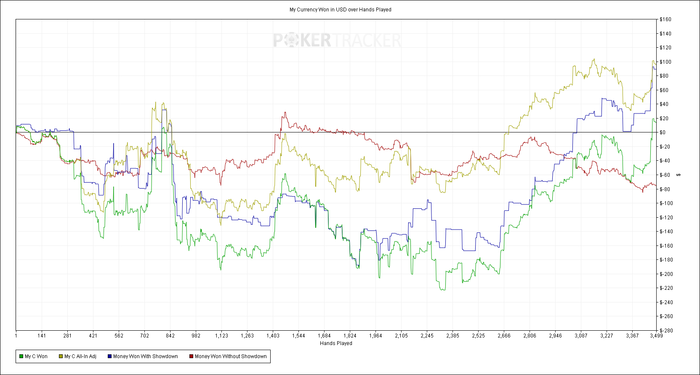Click the "562" x-axis tick label
The height and width of the screenshot is (375, 700).
coord(119,335)
